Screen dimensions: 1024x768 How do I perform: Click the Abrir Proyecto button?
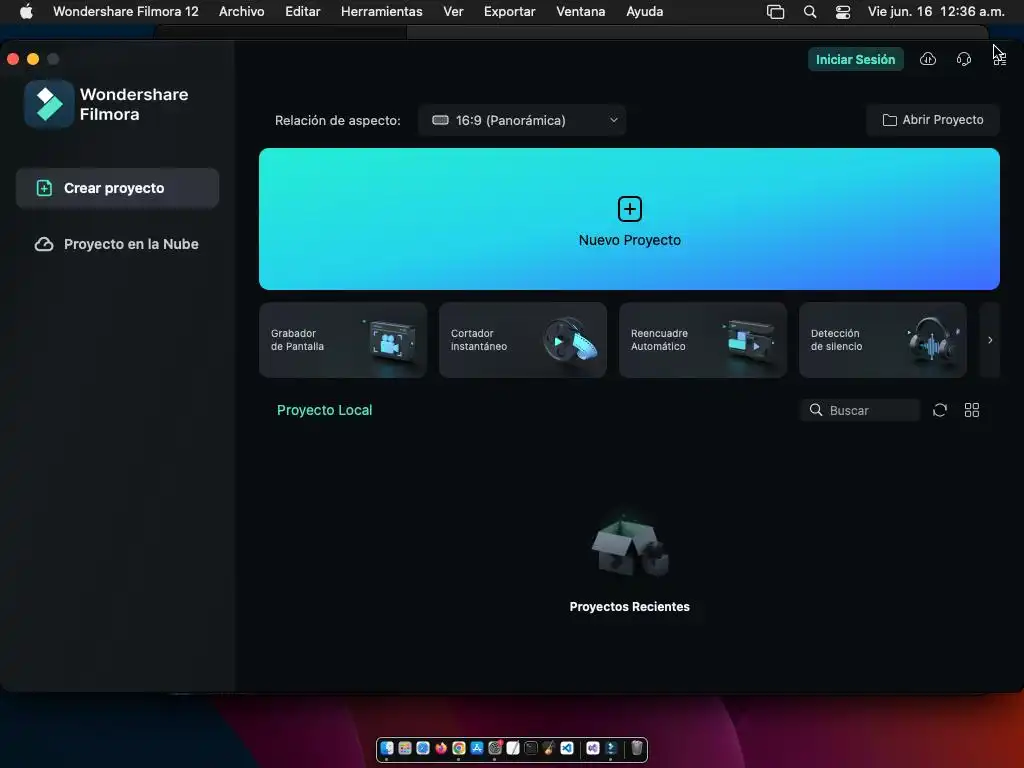(933, 120)
